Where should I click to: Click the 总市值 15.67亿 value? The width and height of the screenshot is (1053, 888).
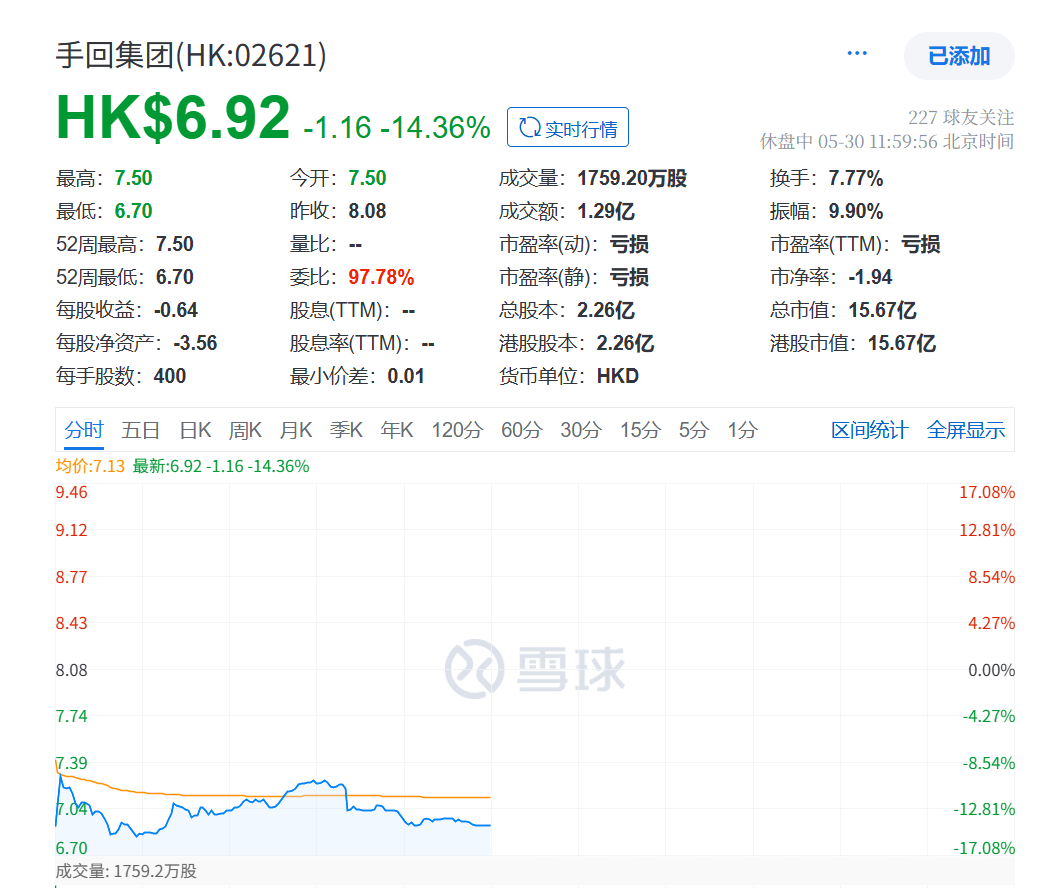pos(882,310)
